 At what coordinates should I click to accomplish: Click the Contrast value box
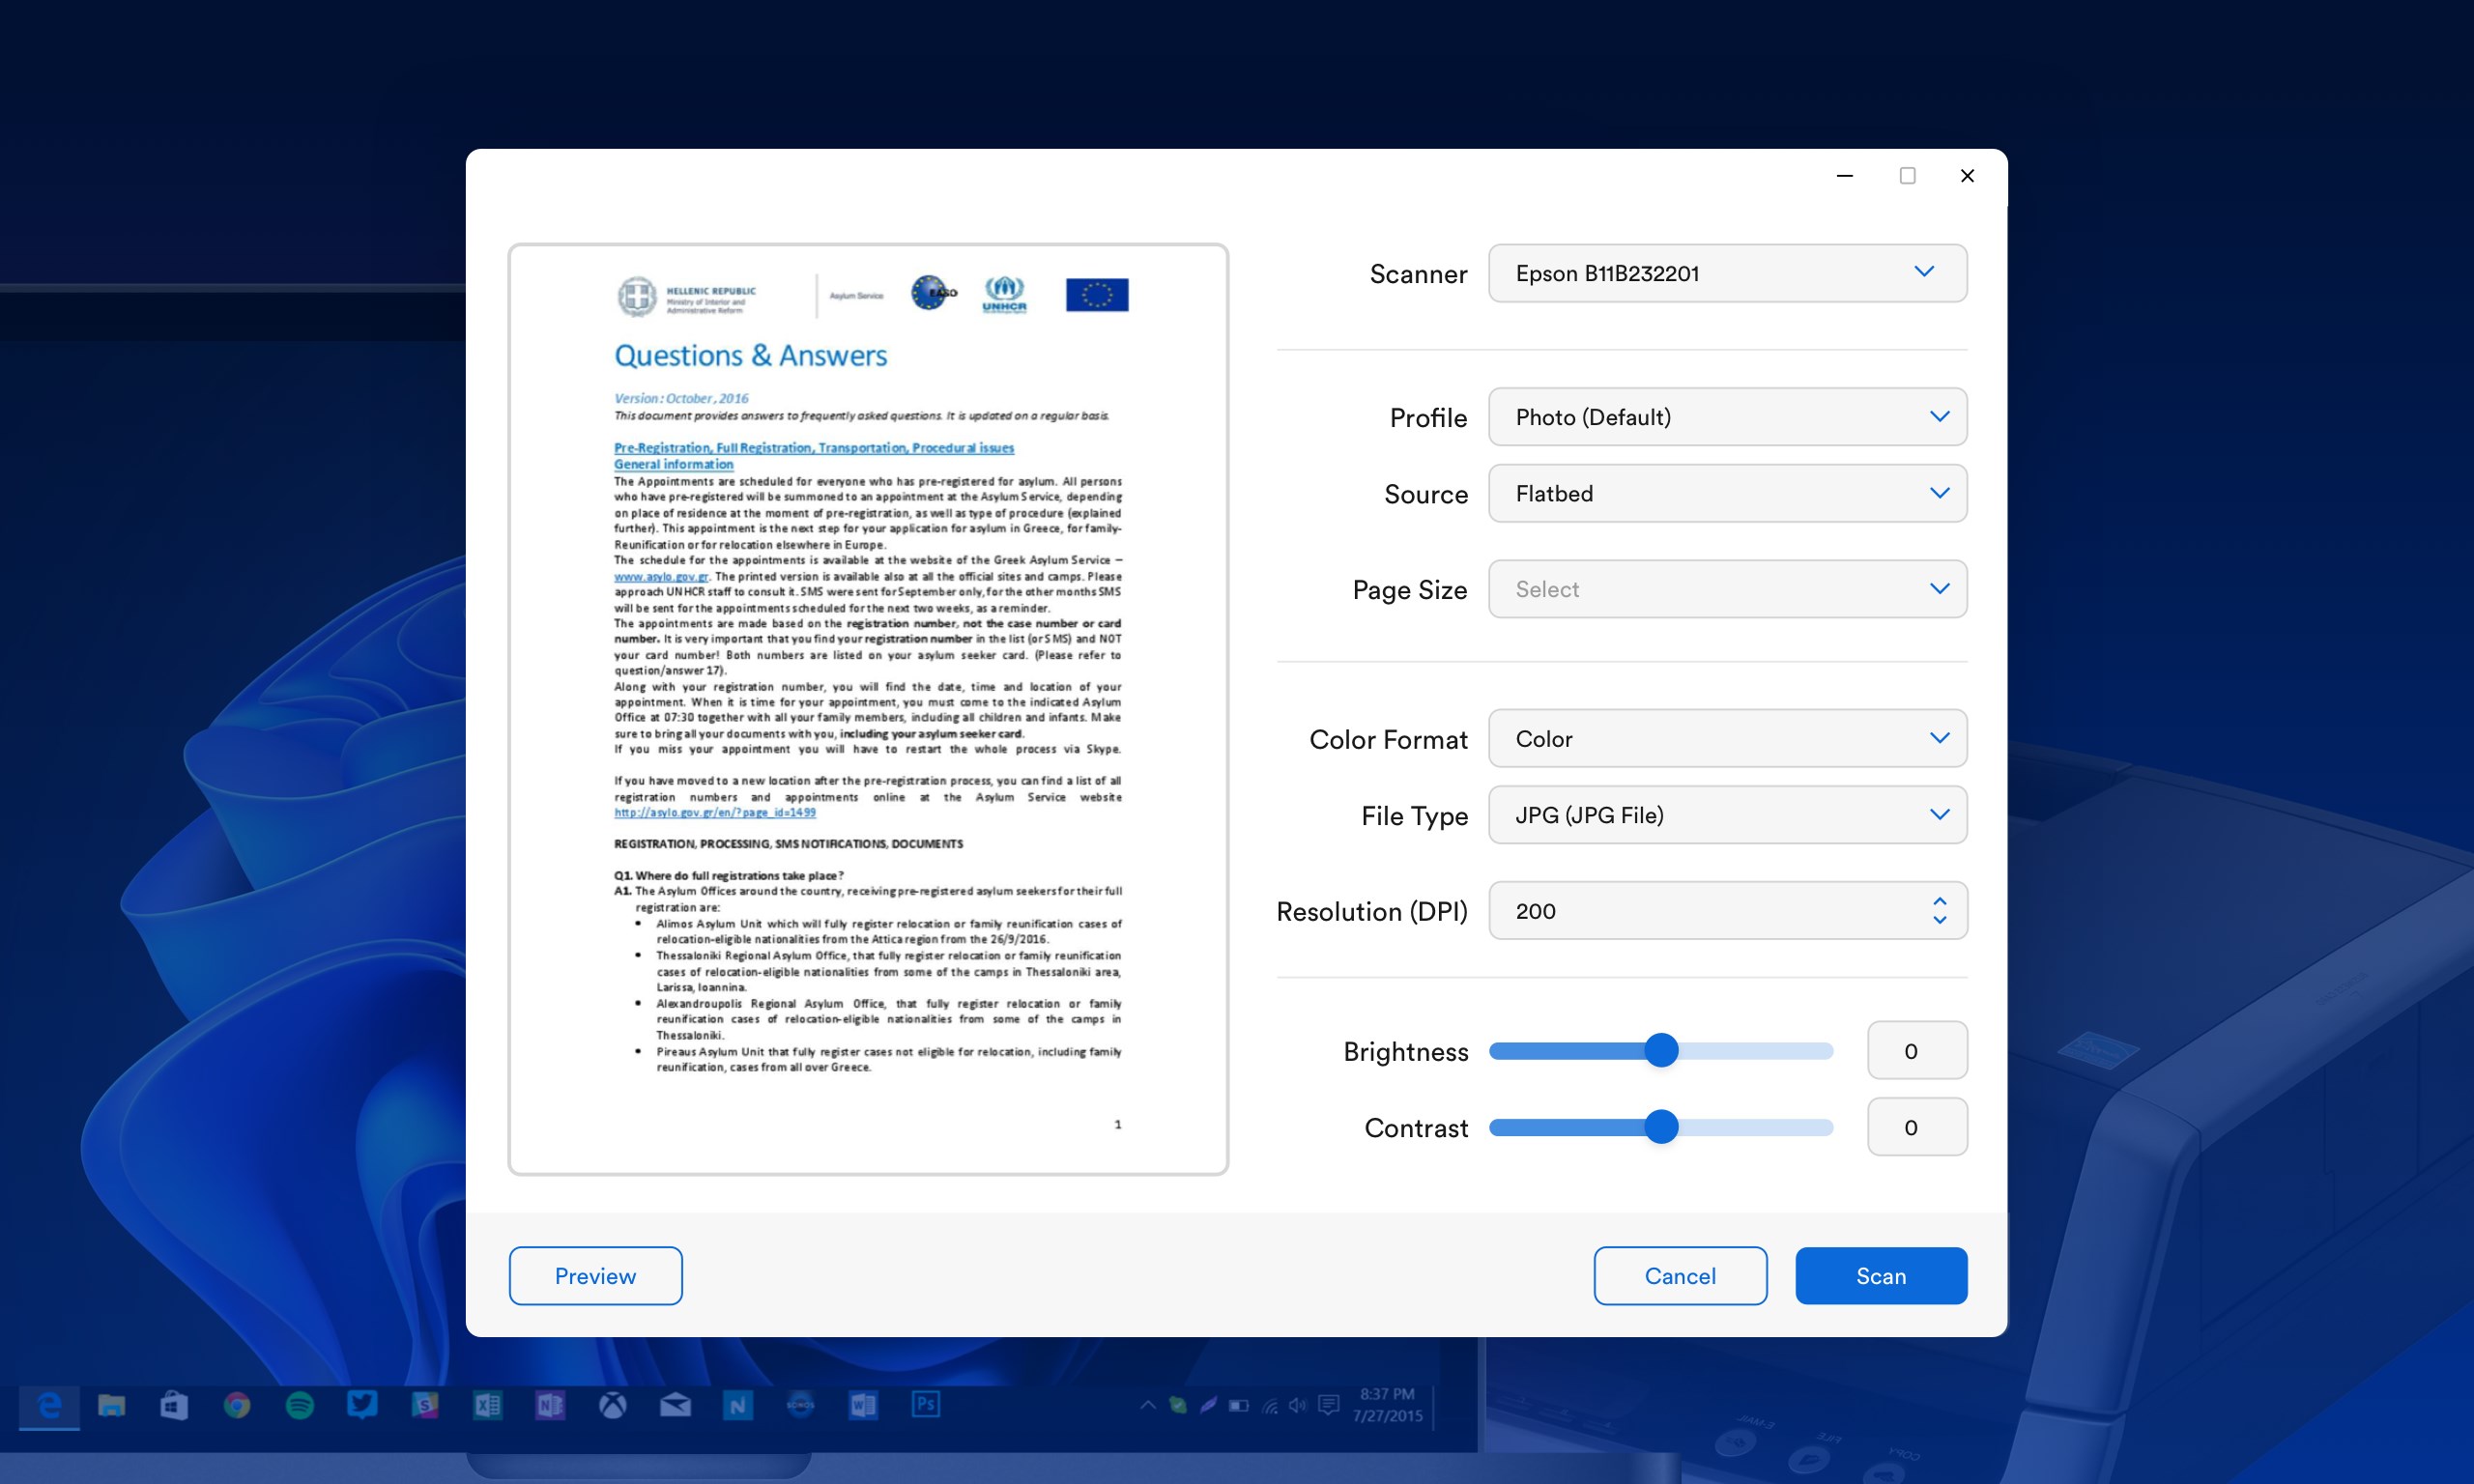pos(1916,1127)
